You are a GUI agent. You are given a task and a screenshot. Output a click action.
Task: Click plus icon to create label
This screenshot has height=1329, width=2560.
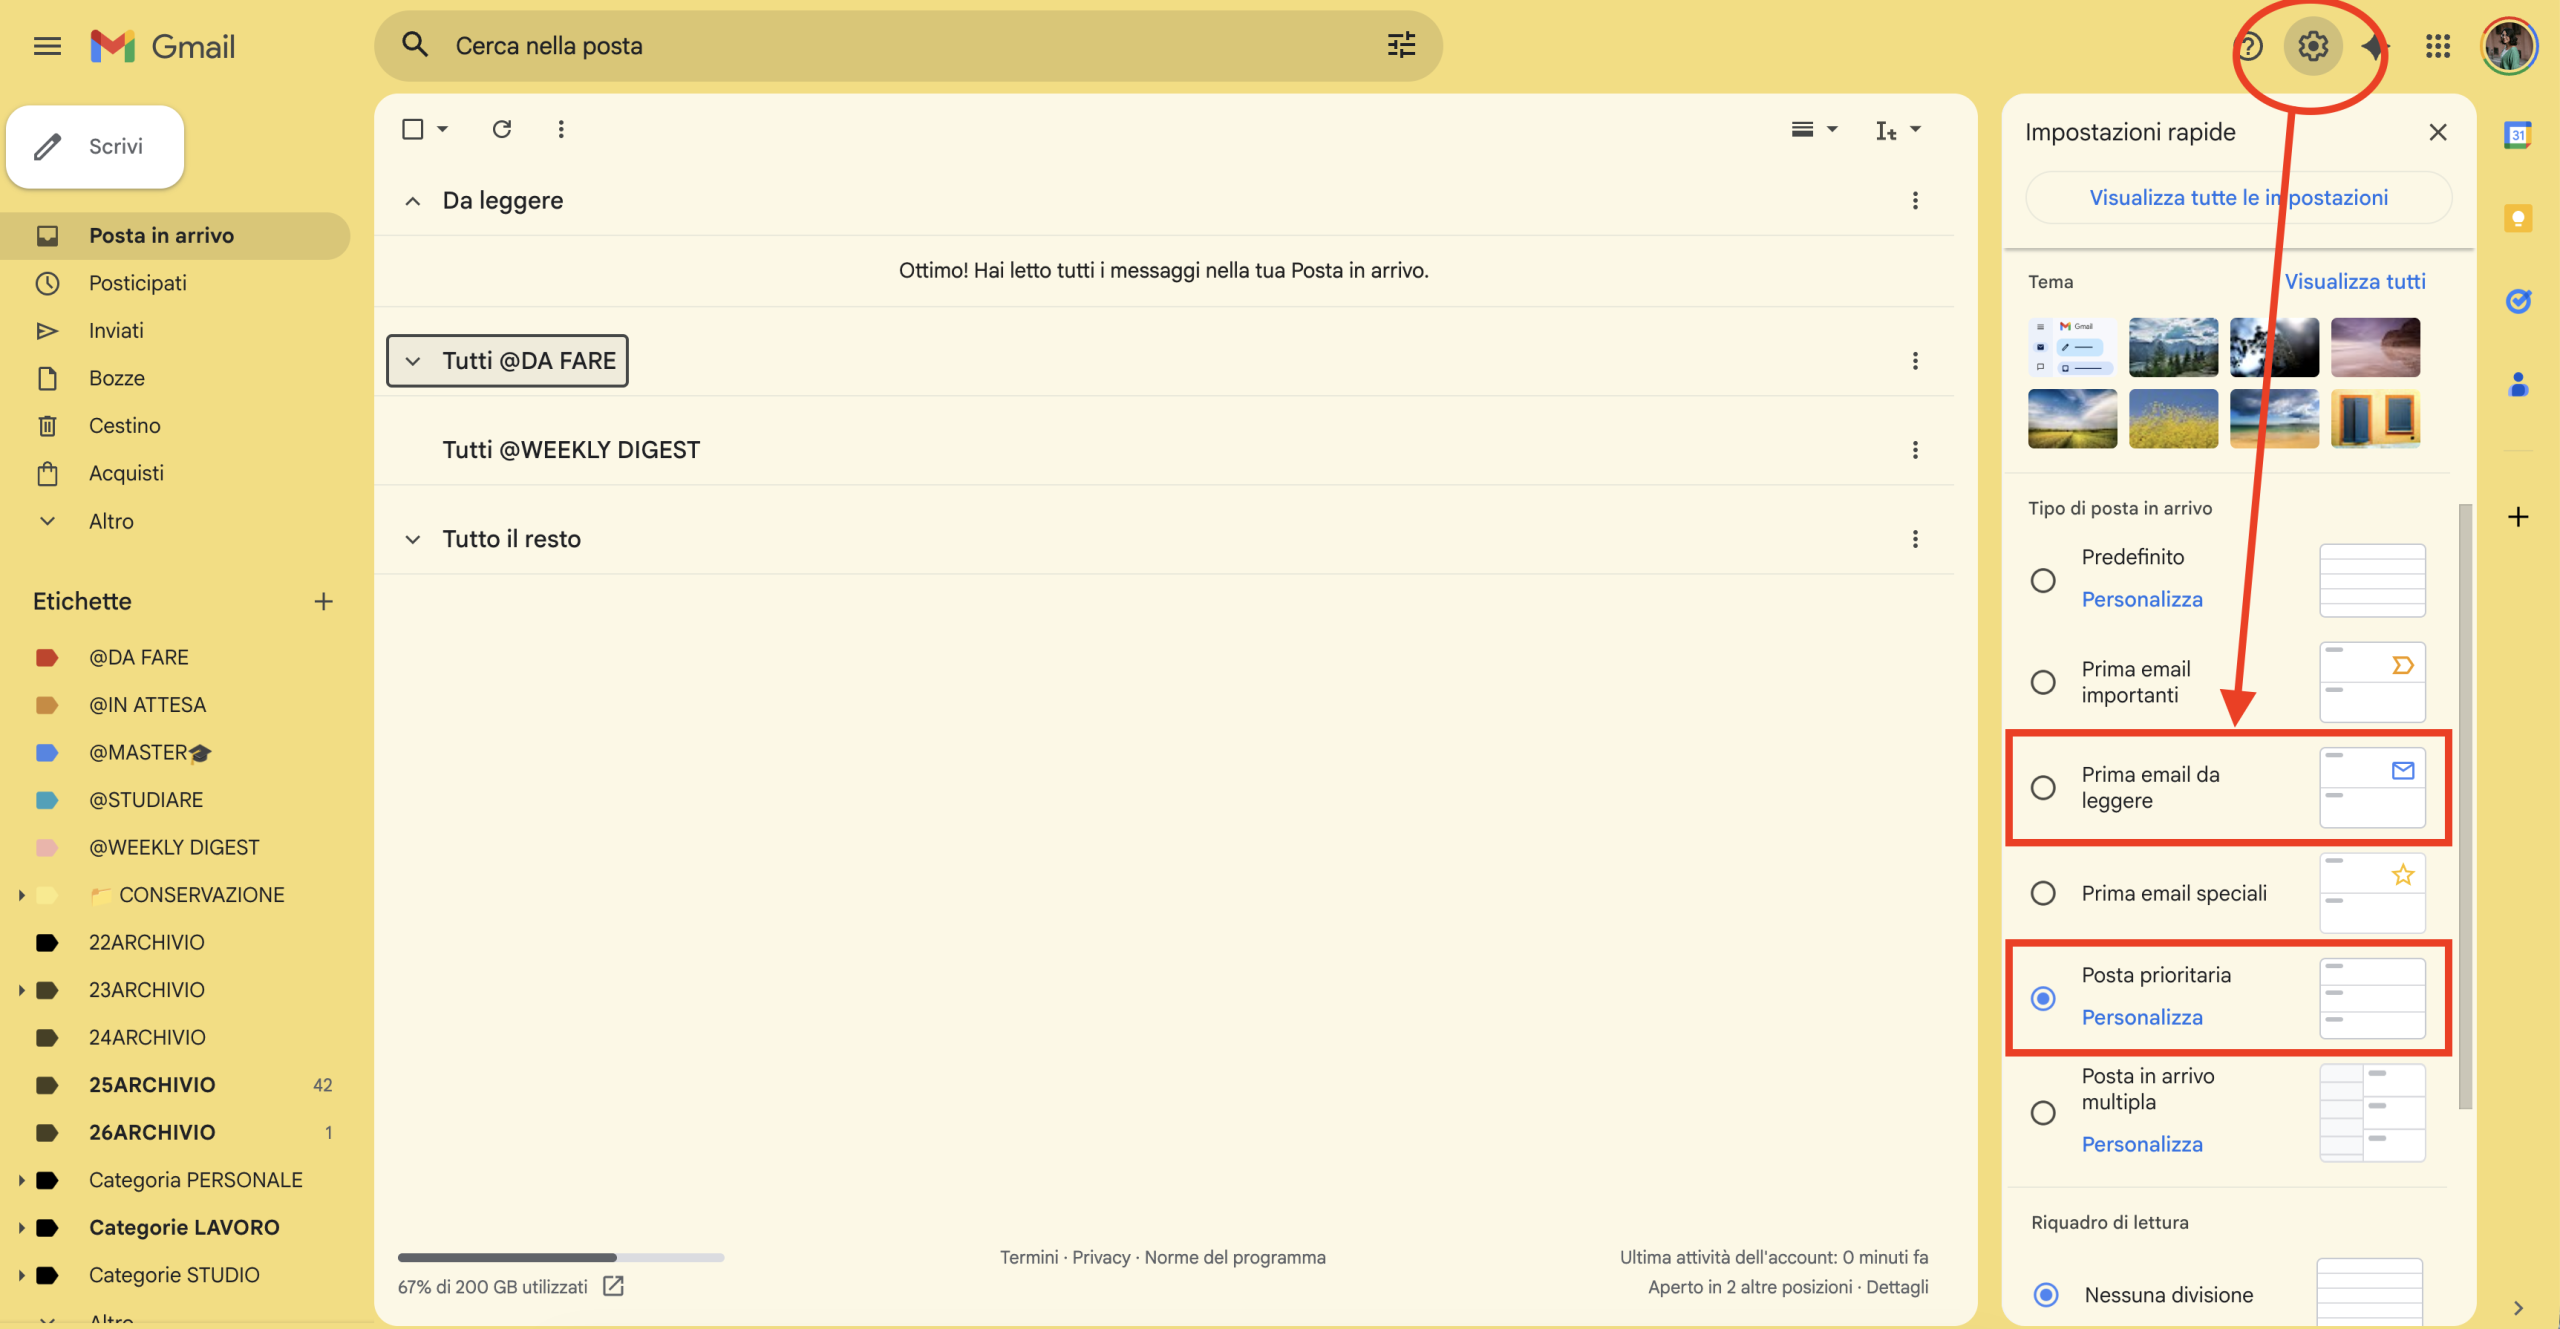coord(323,601)
